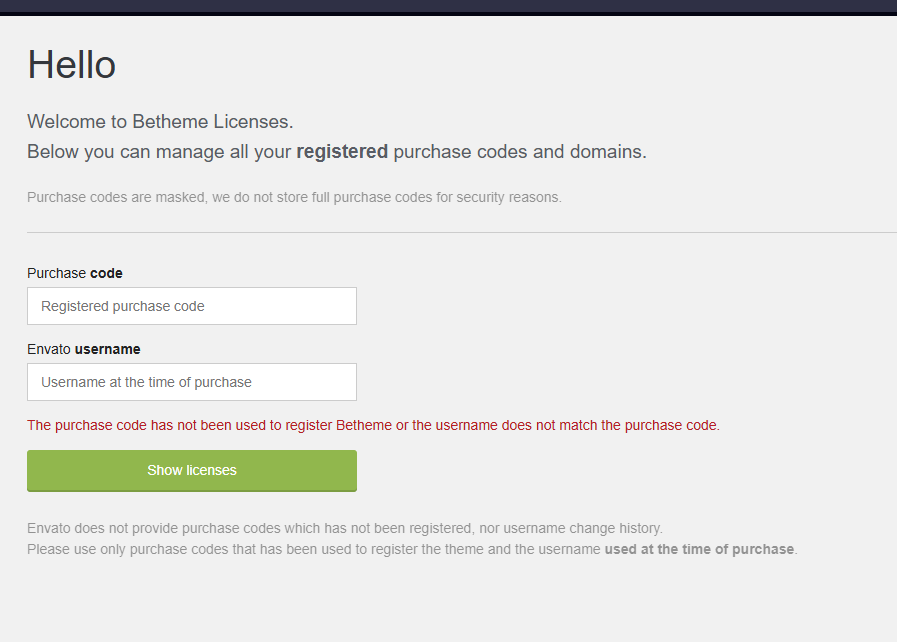
Task: Click the dark header bar at the top
Action: pyautogui.click(x=448, y=6)
